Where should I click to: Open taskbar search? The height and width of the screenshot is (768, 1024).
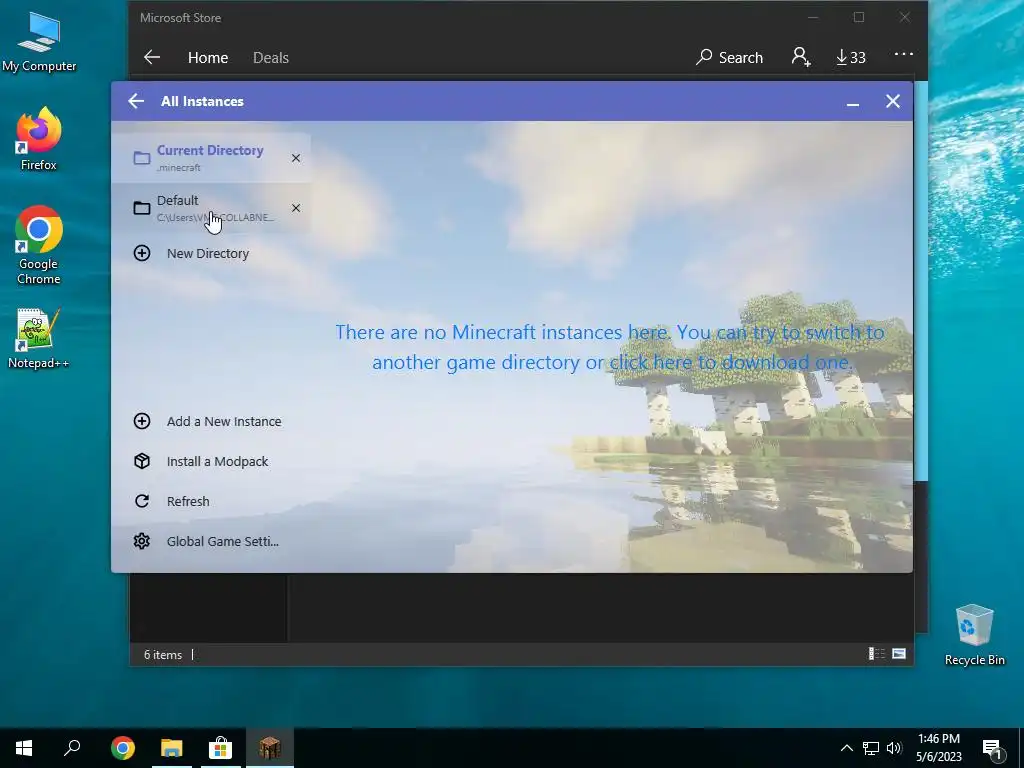(x=72, y=748)
